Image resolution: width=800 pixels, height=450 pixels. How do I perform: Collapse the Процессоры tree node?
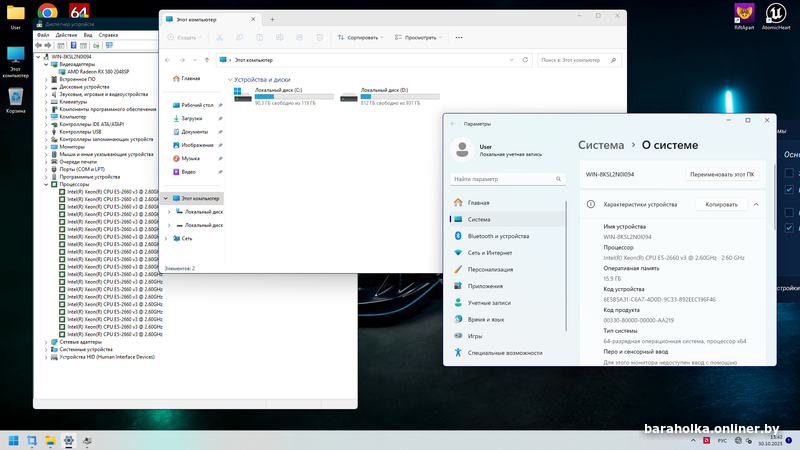(47, 184)
